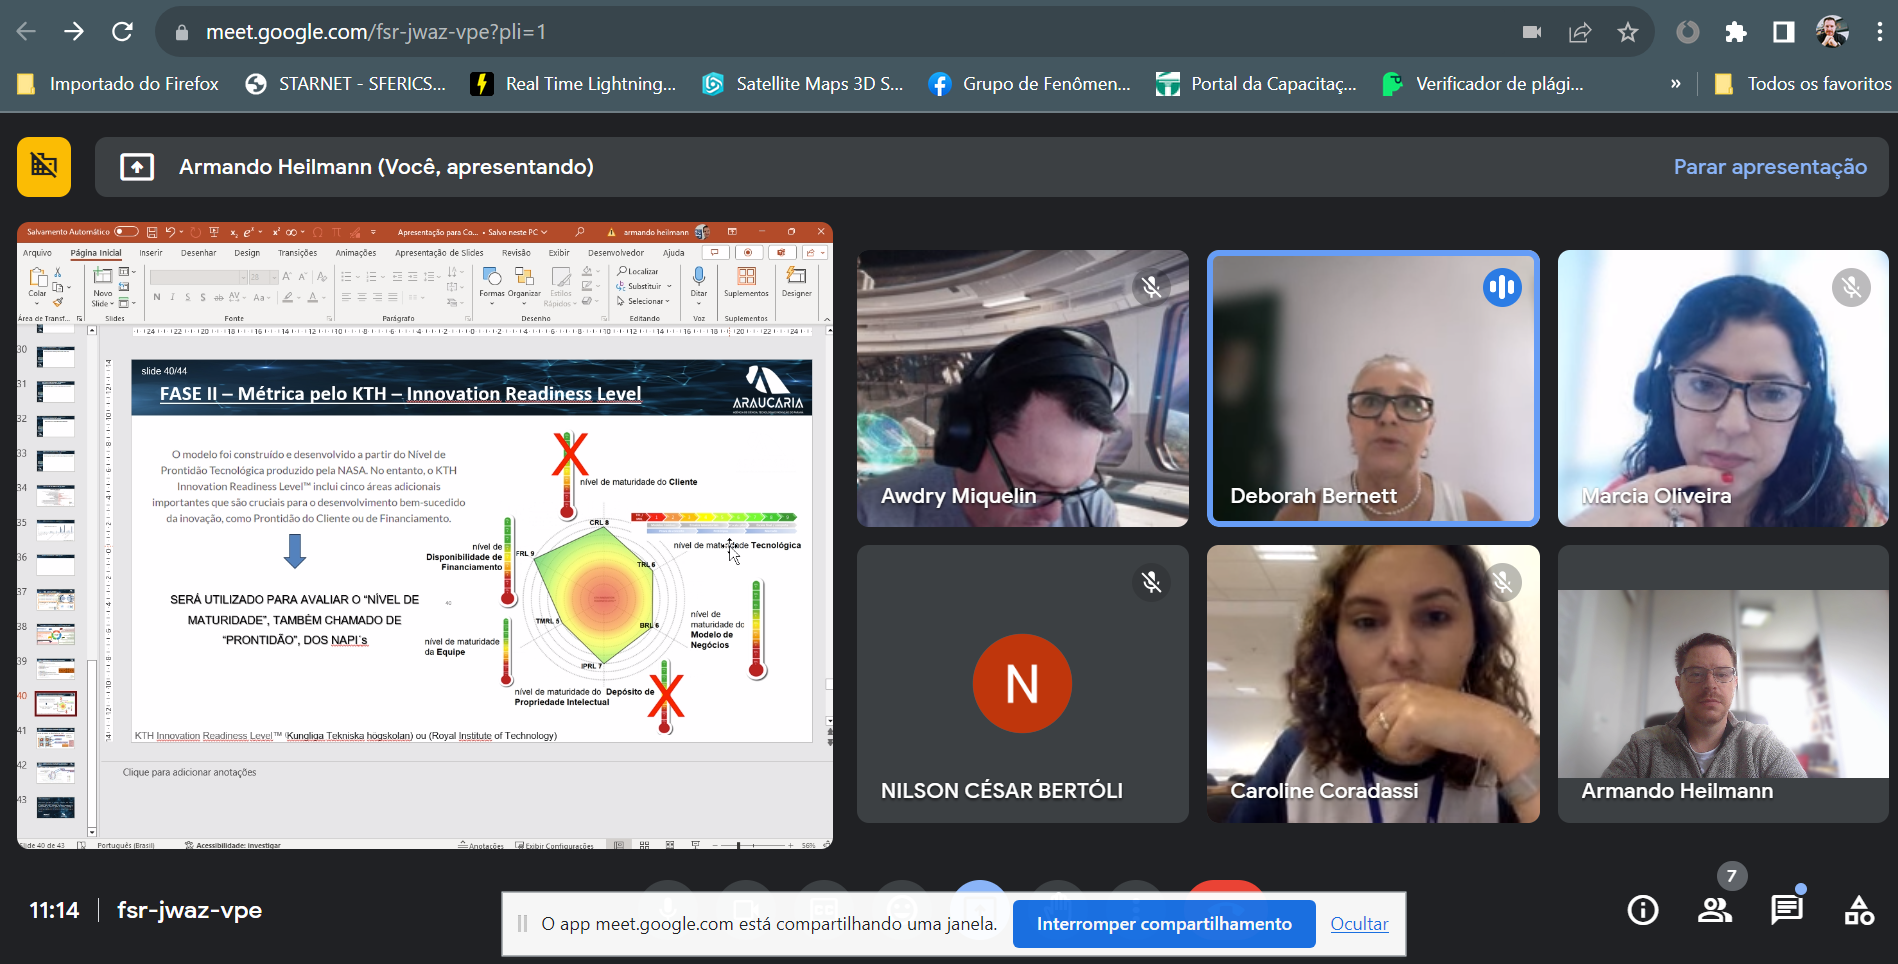Screen dimensions: 1898x964
Task: Click muted mic badge on Caroline Coradassi
Action: (x=1502, y=582)
